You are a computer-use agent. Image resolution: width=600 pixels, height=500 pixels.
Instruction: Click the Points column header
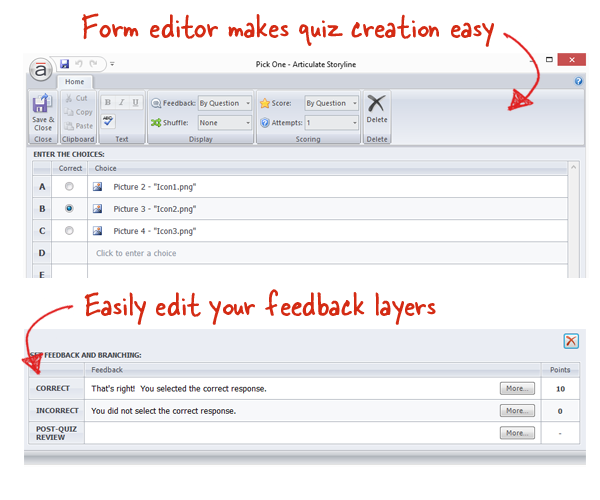(560, 370)
